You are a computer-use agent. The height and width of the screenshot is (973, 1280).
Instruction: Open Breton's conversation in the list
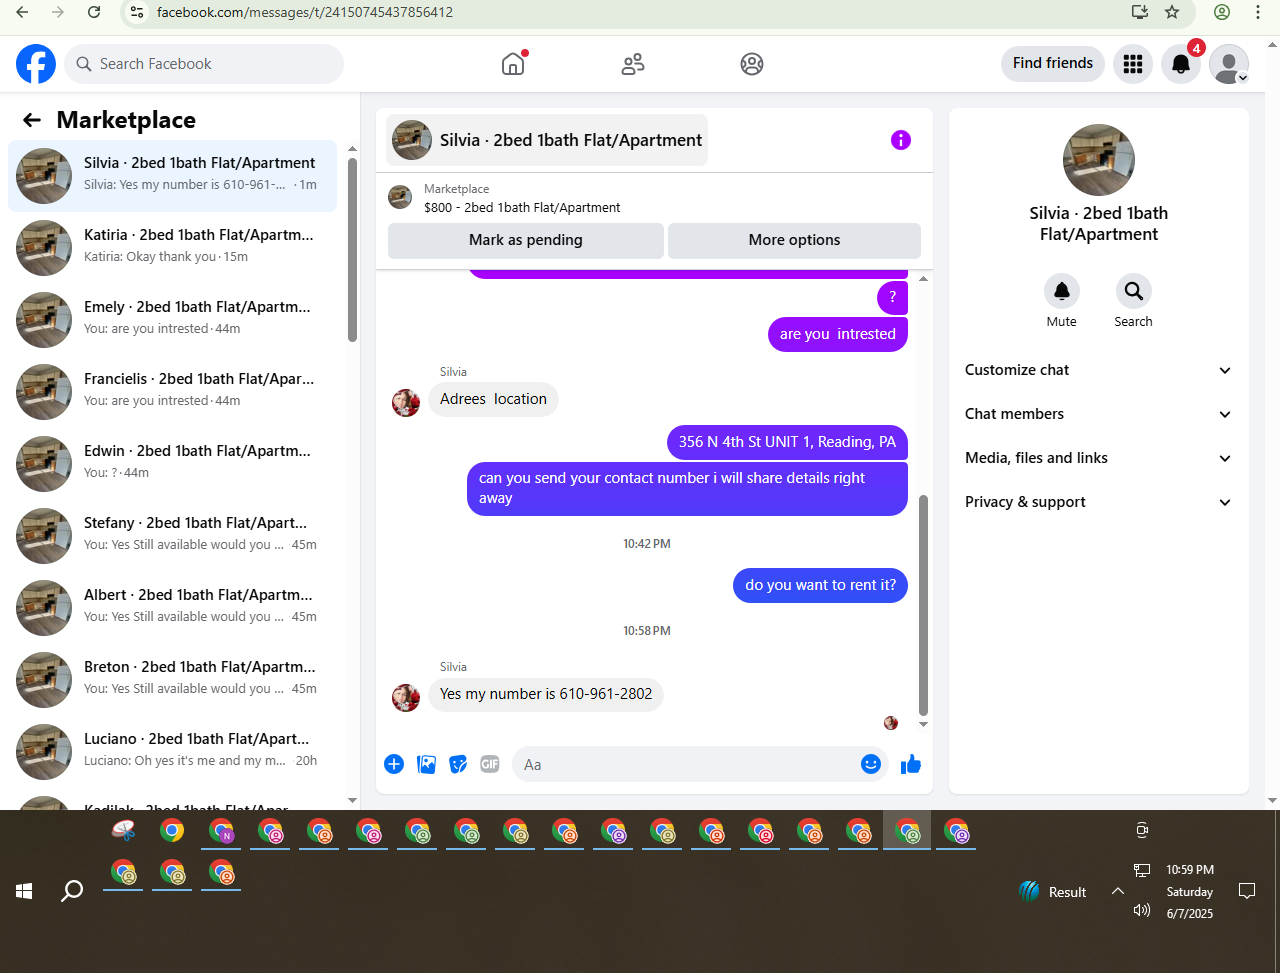172,679
